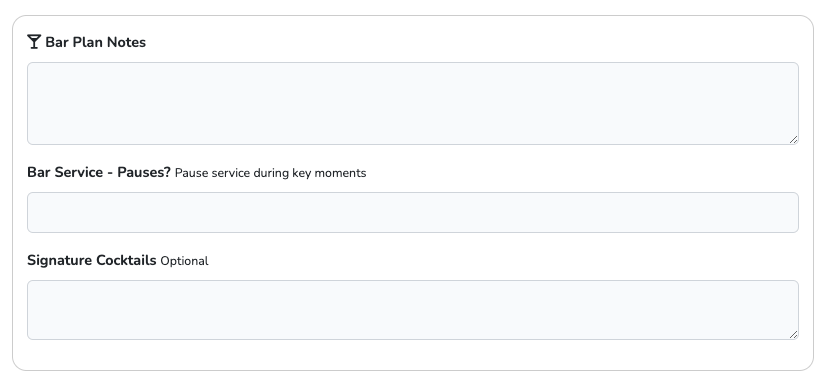Place cursor in the large notes box under Bar Plan Notes

coord(413,103)
